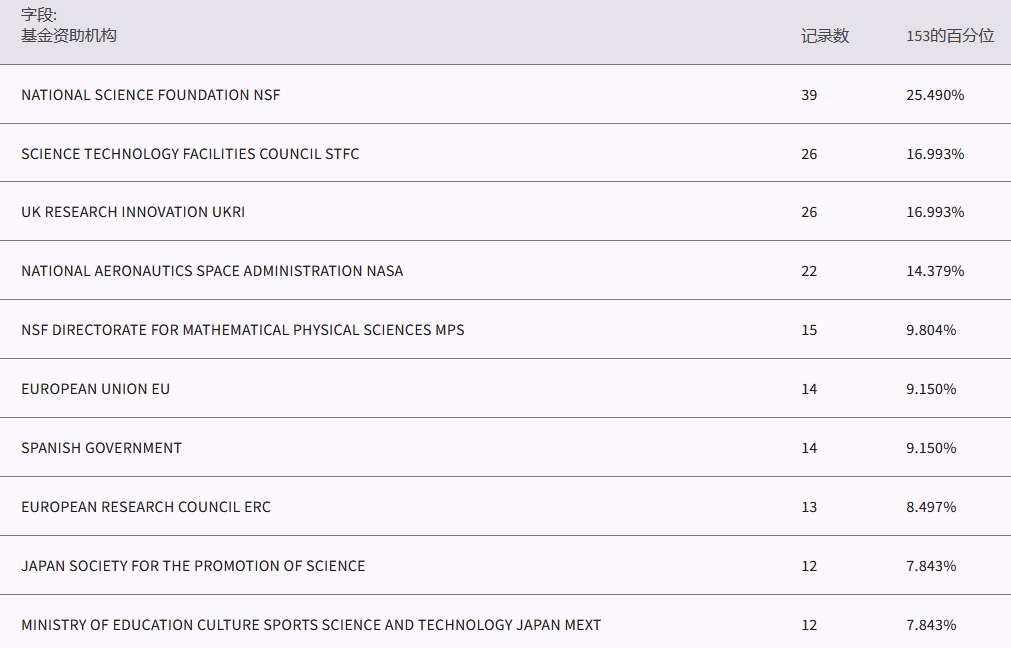Click record count 39 for NSF
Screen dimensions: 1011x648
pos(809,95)
